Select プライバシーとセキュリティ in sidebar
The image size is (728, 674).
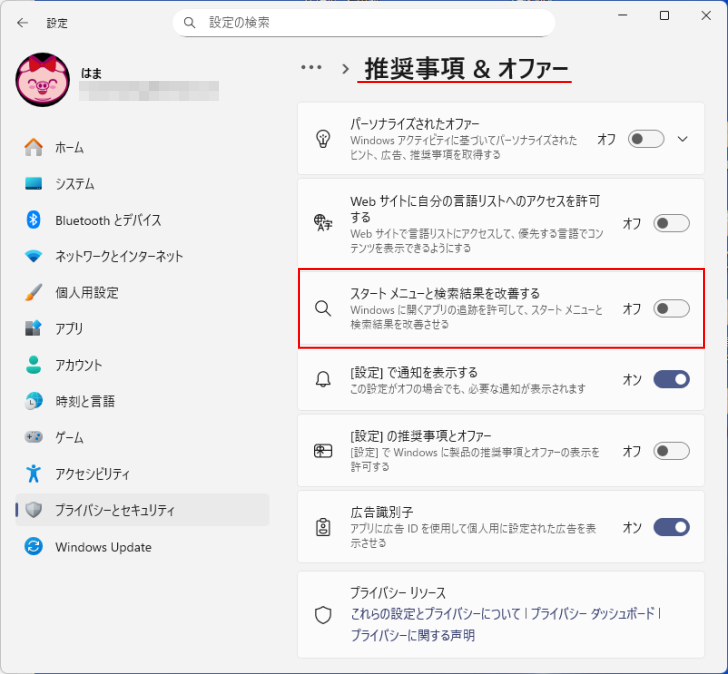pos(143,510)
